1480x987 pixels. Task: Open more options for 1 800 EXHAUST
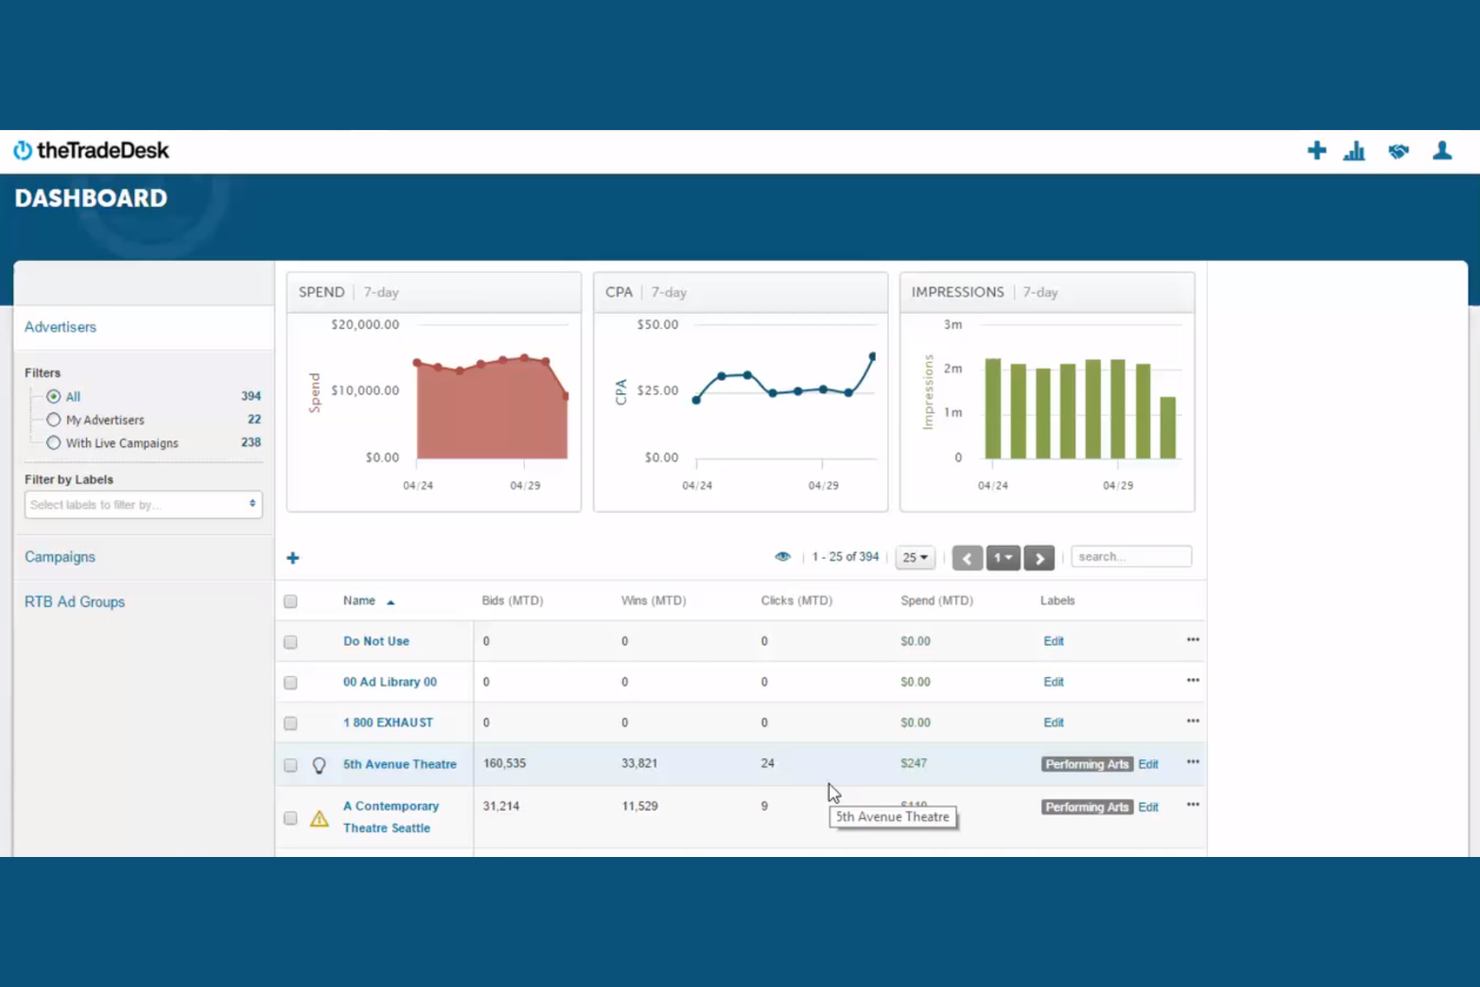(x=1193, y=721)
